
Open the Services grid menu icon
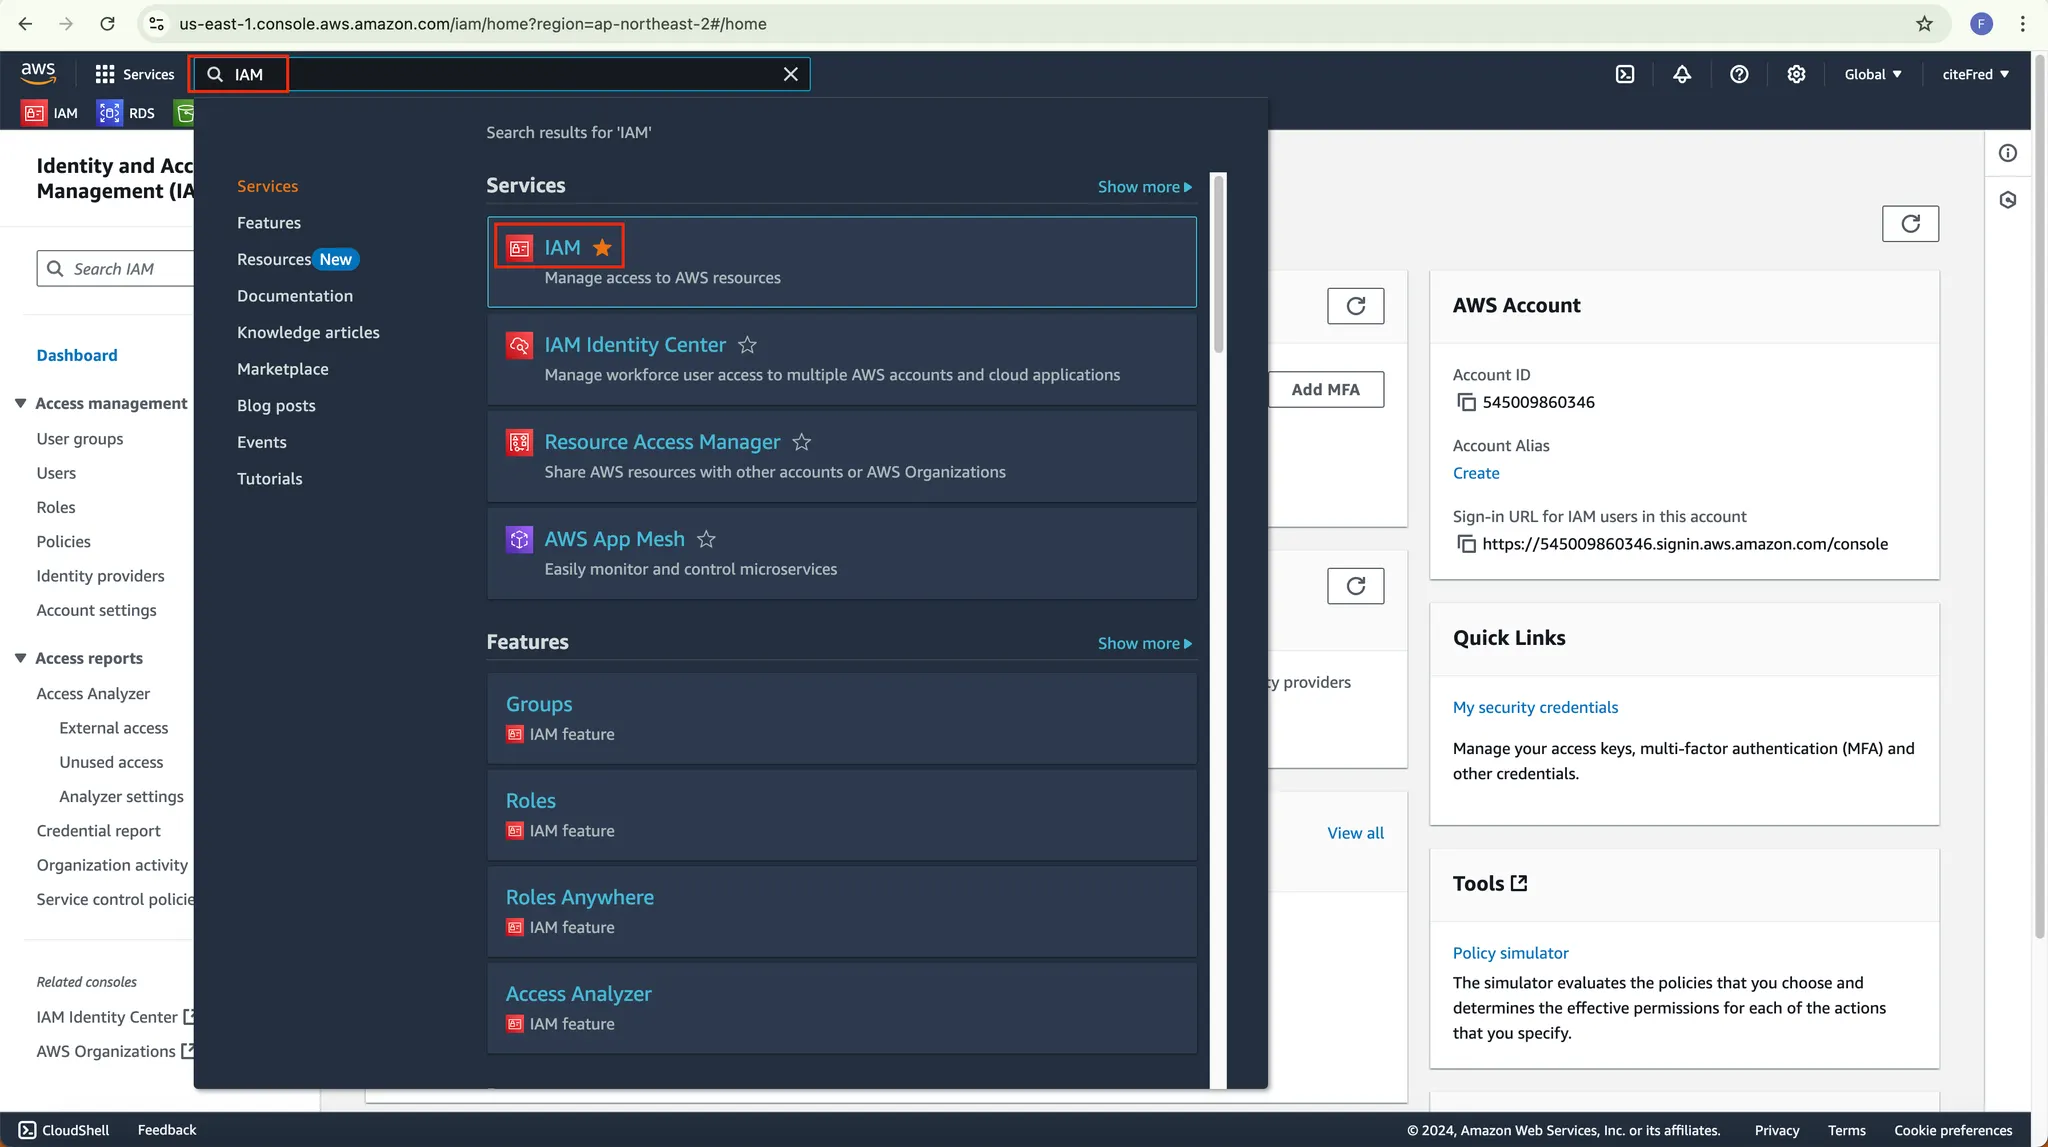105,74
